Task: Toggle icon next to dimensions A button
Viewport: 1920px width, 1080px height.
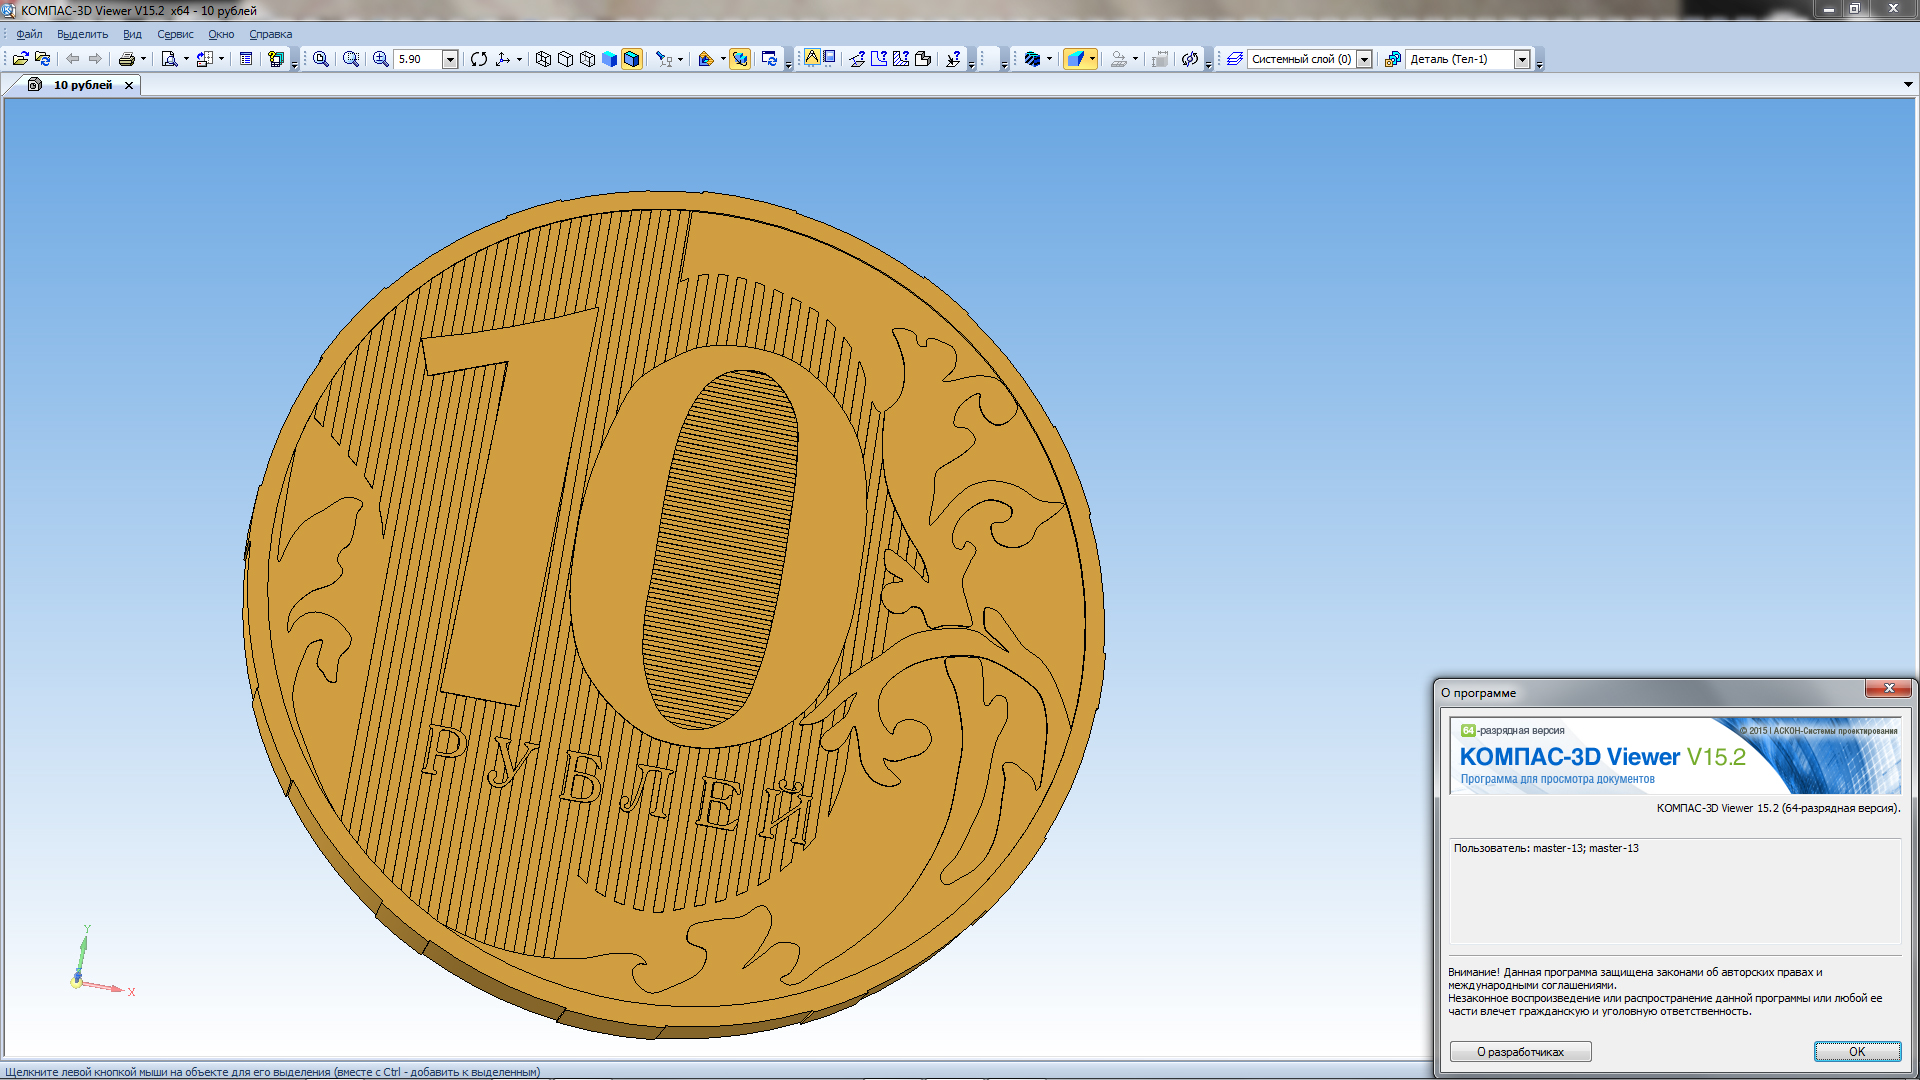Action: 829,58
